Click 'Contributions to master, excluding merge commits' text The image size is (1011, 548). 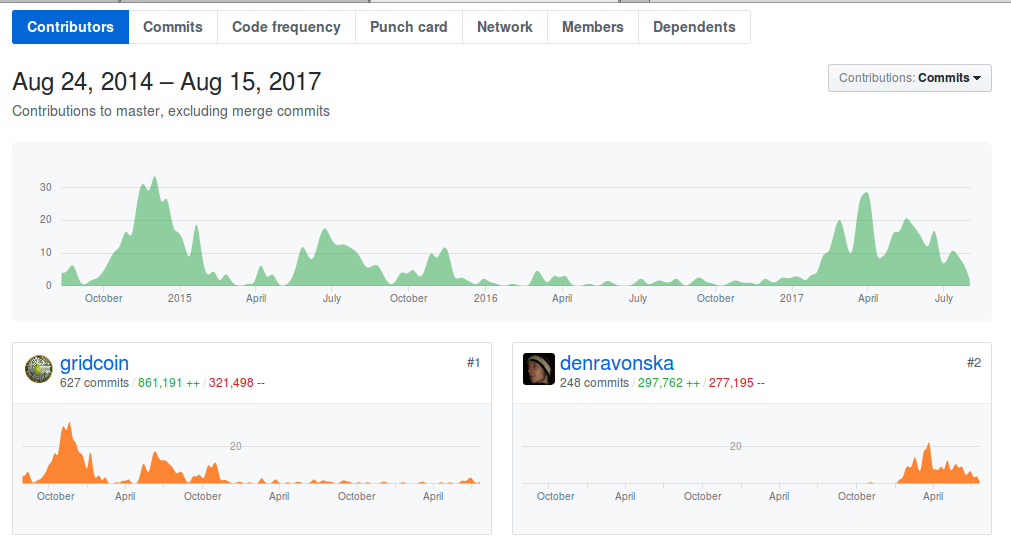tap(171, 111)
